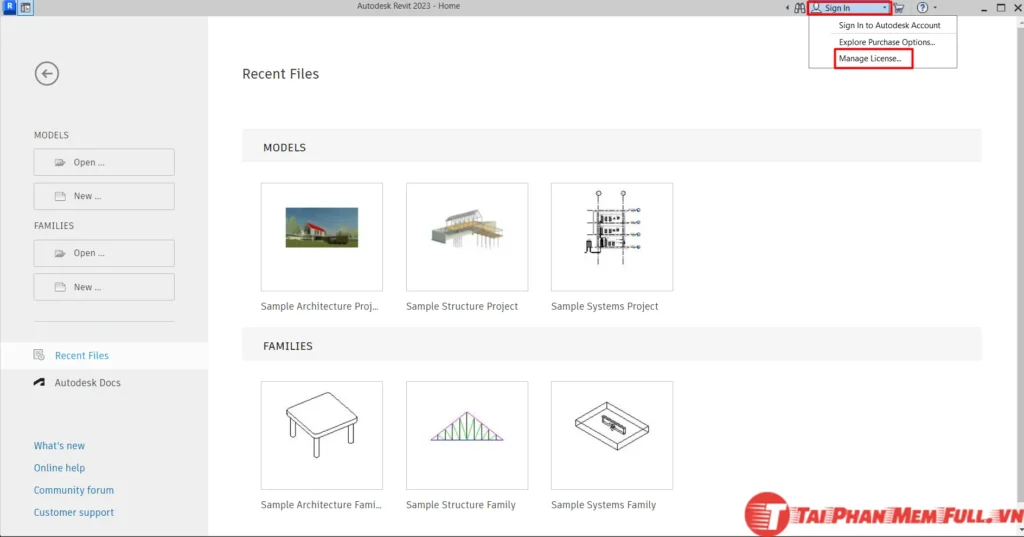
Task: Select Manage License menu item
Action: 870,59
